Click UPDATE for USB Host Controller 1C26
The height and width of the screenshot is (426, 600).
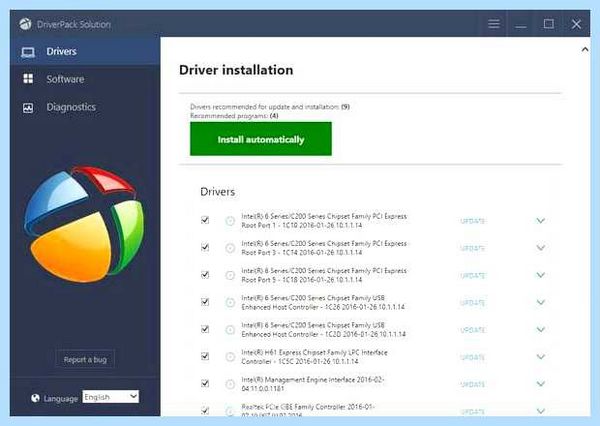[x=473, y=303]
